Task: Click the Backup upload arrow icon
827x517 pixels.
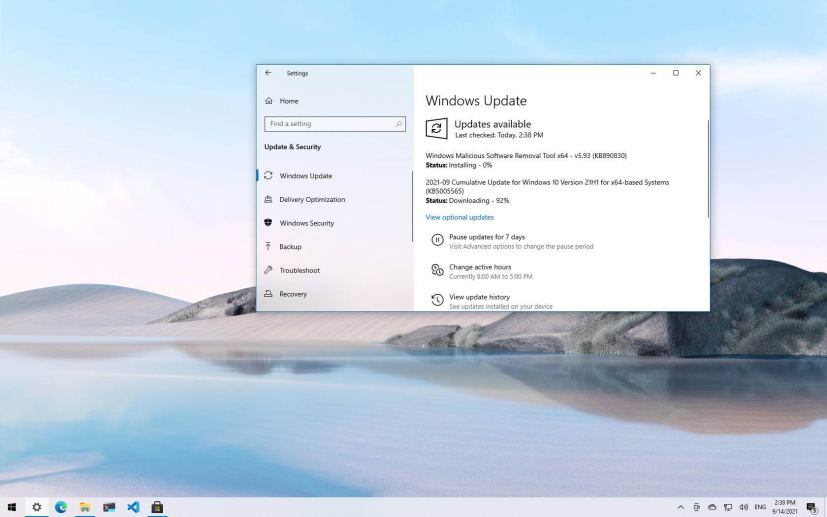Action: tap(268, 246)
